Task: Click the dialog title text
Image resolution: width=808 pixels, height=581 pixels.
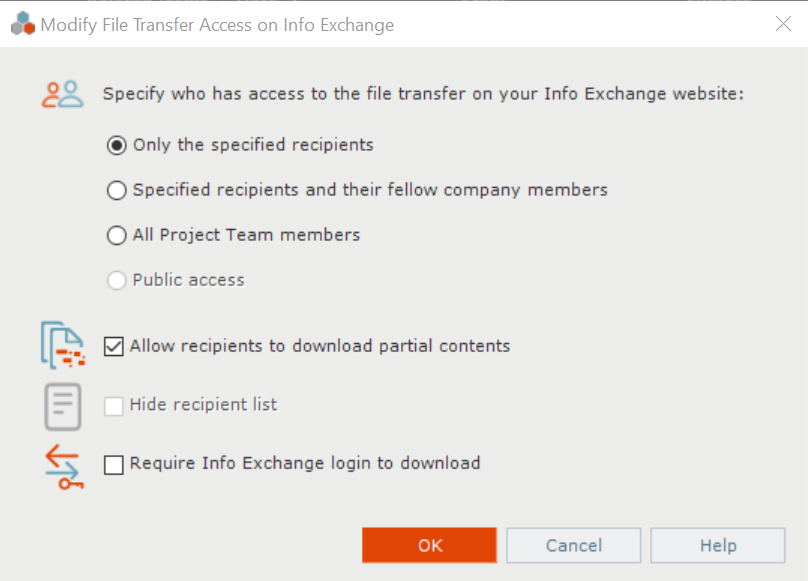Action: point(217,25)
